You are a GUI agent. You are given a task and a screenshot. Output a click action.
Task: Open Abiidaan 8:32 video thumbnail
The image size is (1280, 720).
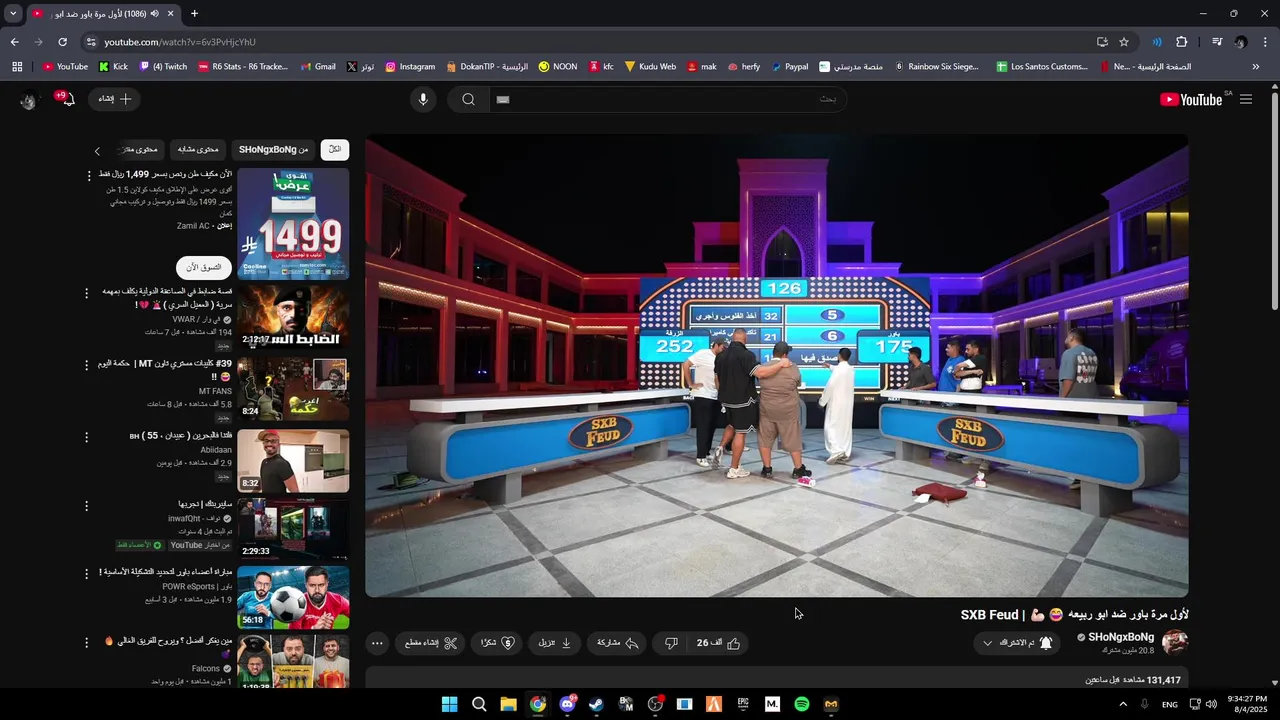tap(293, 460)
